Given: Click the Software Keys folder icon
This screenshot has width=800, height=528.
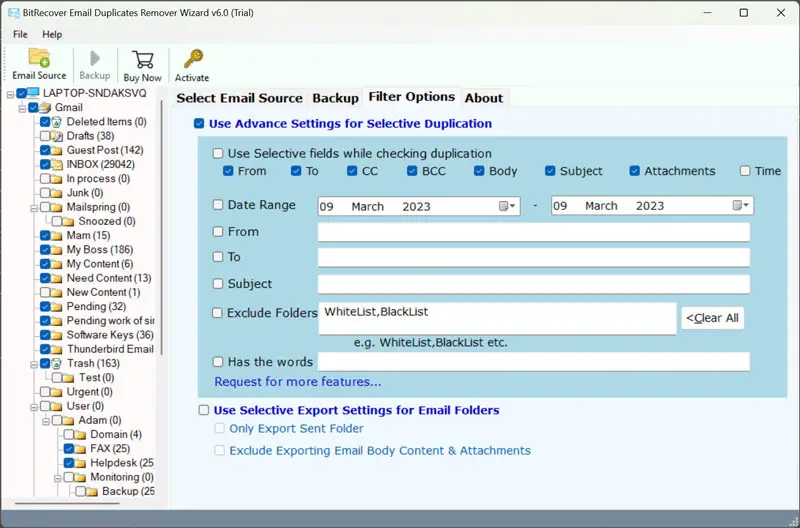Looking at the screenshot, I should point(57,335).
